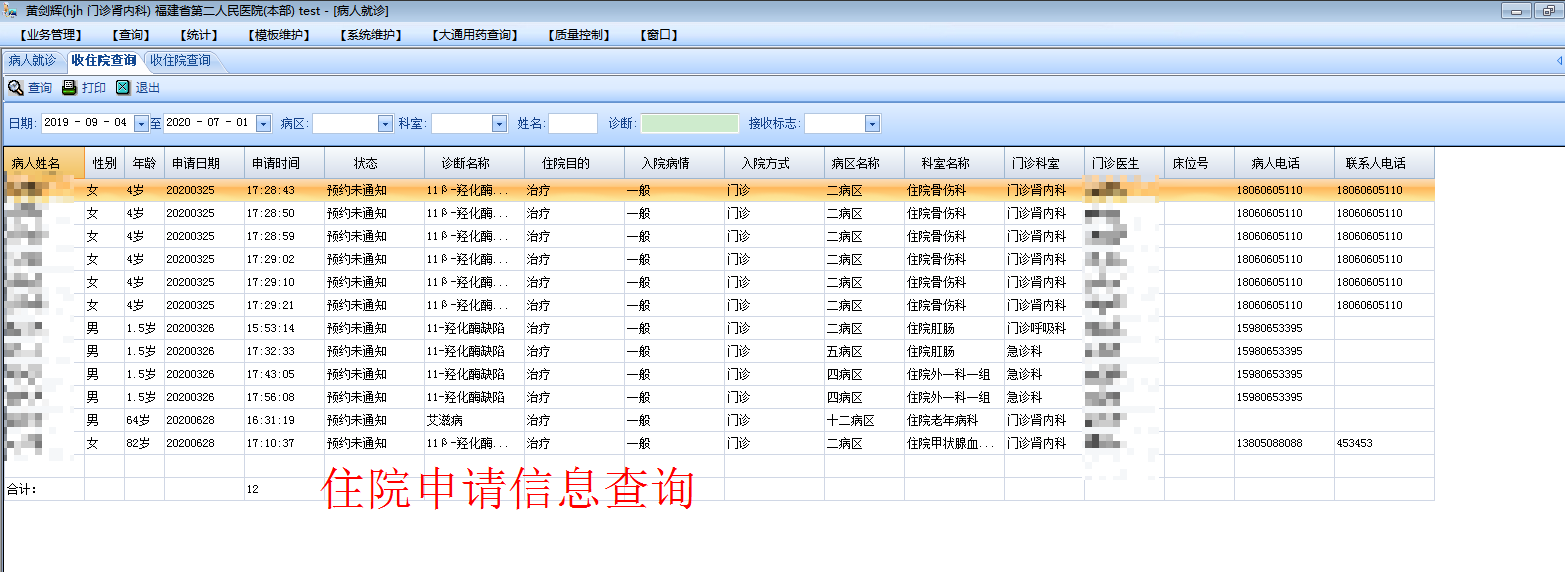Click the 艾滋病 diagnosis cell

point(474,420)
